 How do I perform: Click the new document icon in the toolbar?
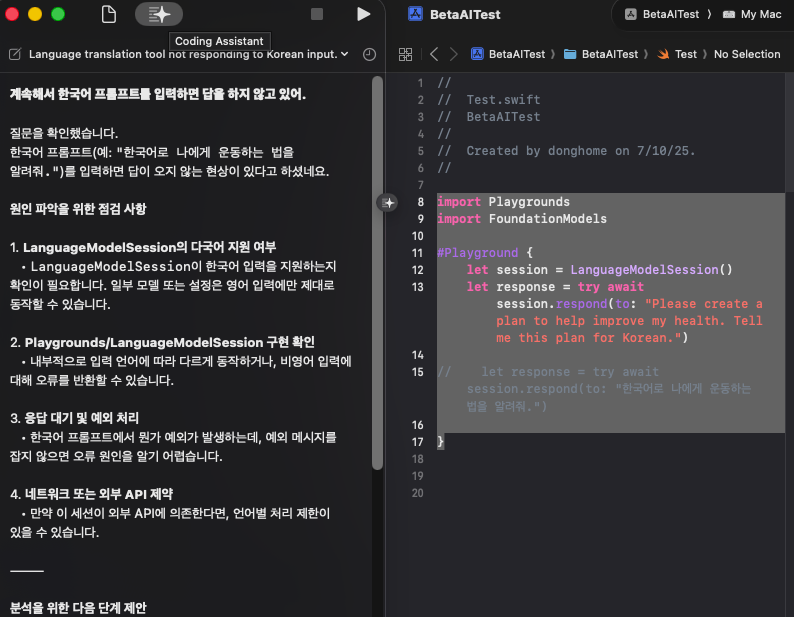[108, 14]
